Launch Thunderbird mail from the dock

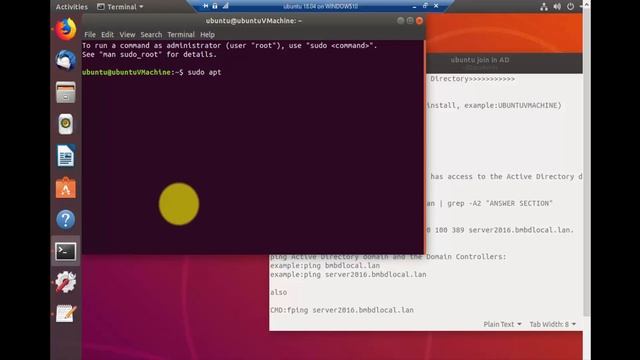[x=66, y=60]
